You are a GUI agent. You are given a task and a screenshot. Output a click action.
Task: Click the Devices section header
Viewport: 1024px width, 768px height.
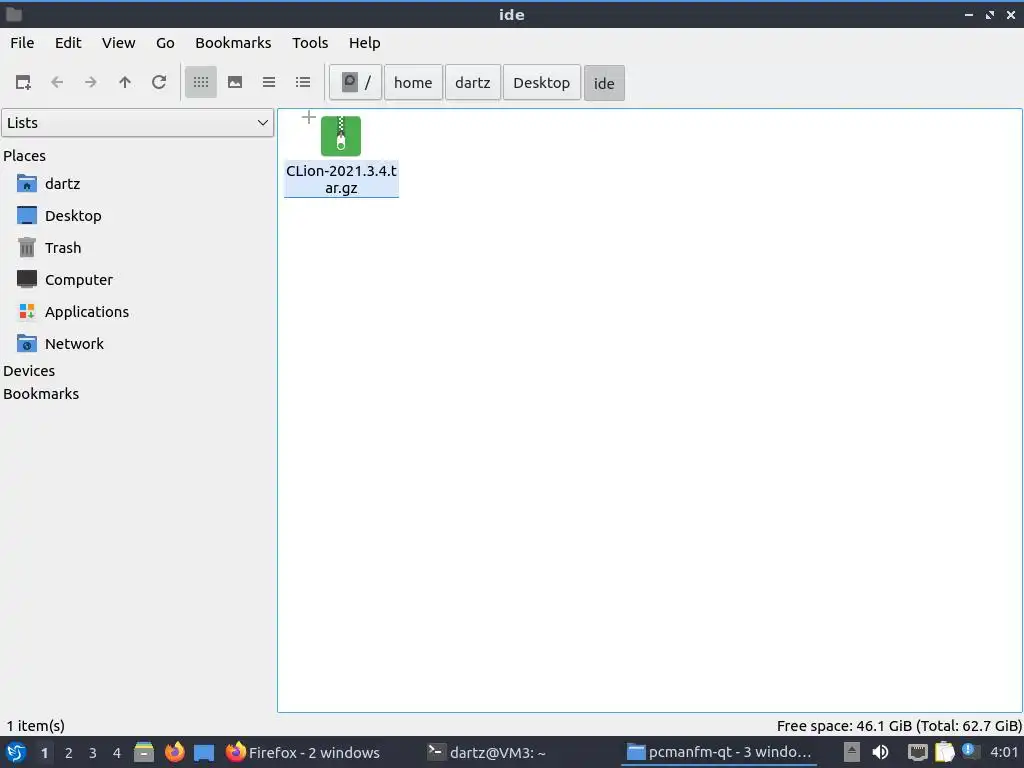(29, 370)
